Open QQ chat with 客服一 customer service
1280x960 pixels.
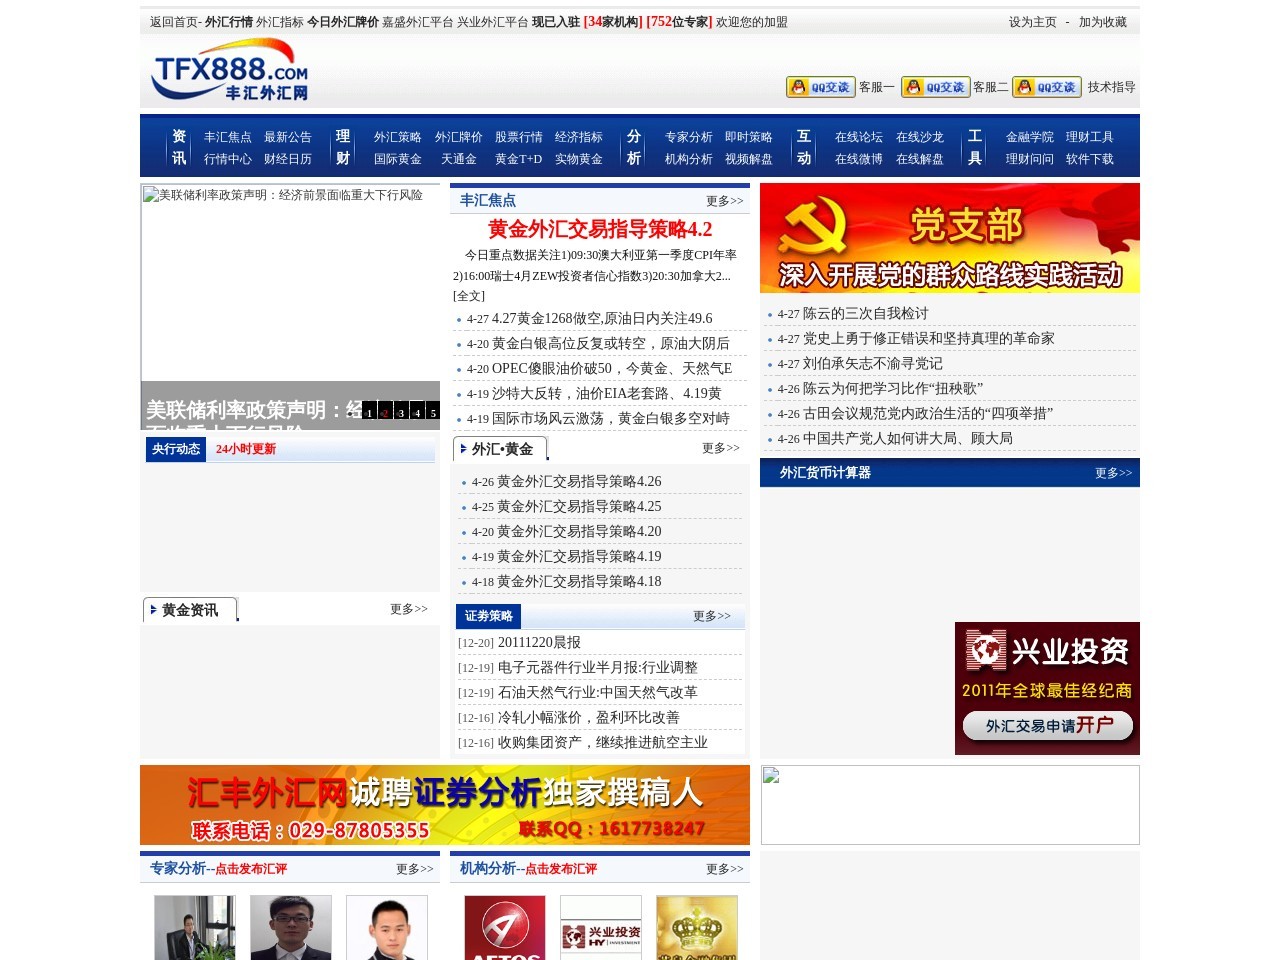[819, 87]
